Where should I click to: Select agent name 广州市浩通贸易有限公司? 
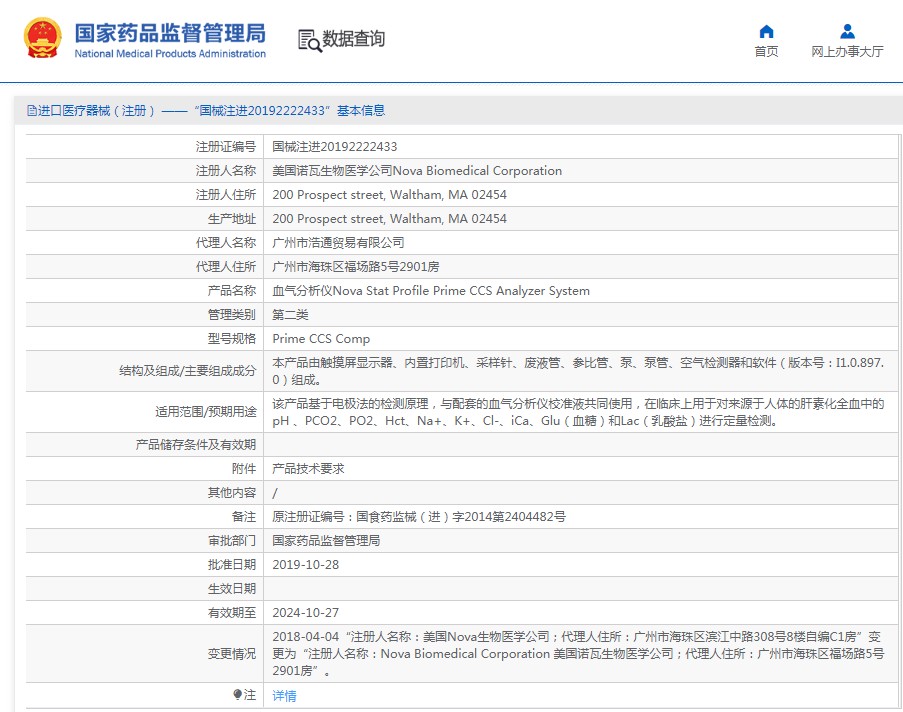click(338, 243)
